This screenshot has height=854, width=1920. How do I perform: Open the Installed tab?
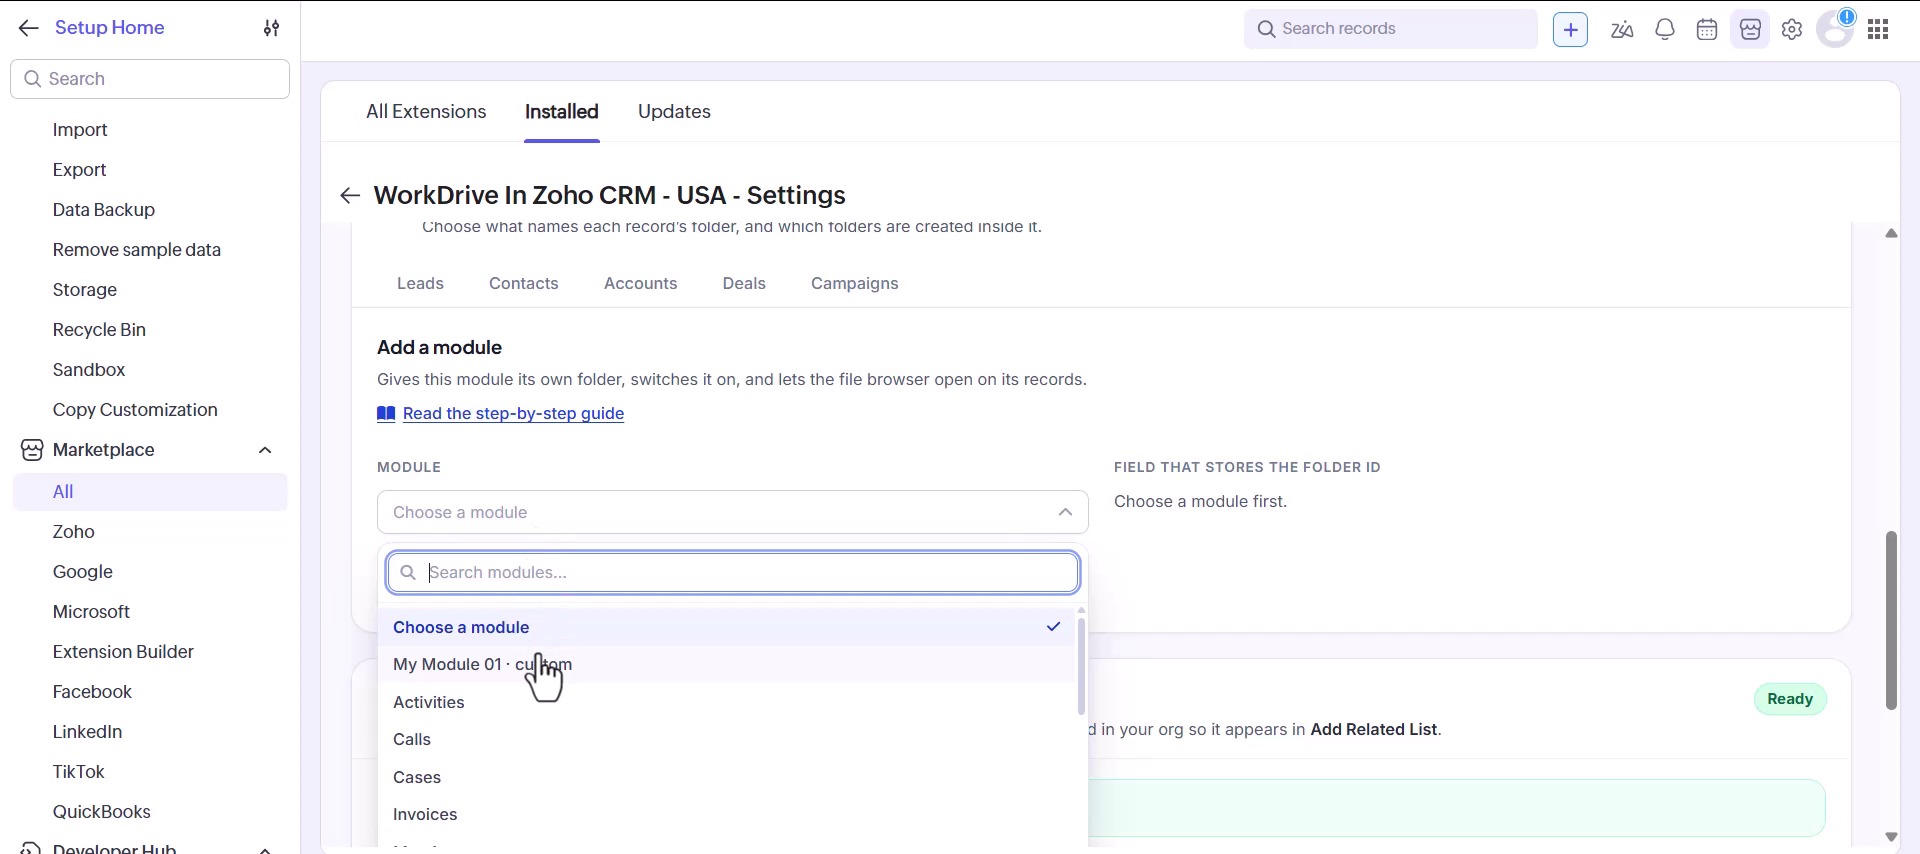click(562, 112)
